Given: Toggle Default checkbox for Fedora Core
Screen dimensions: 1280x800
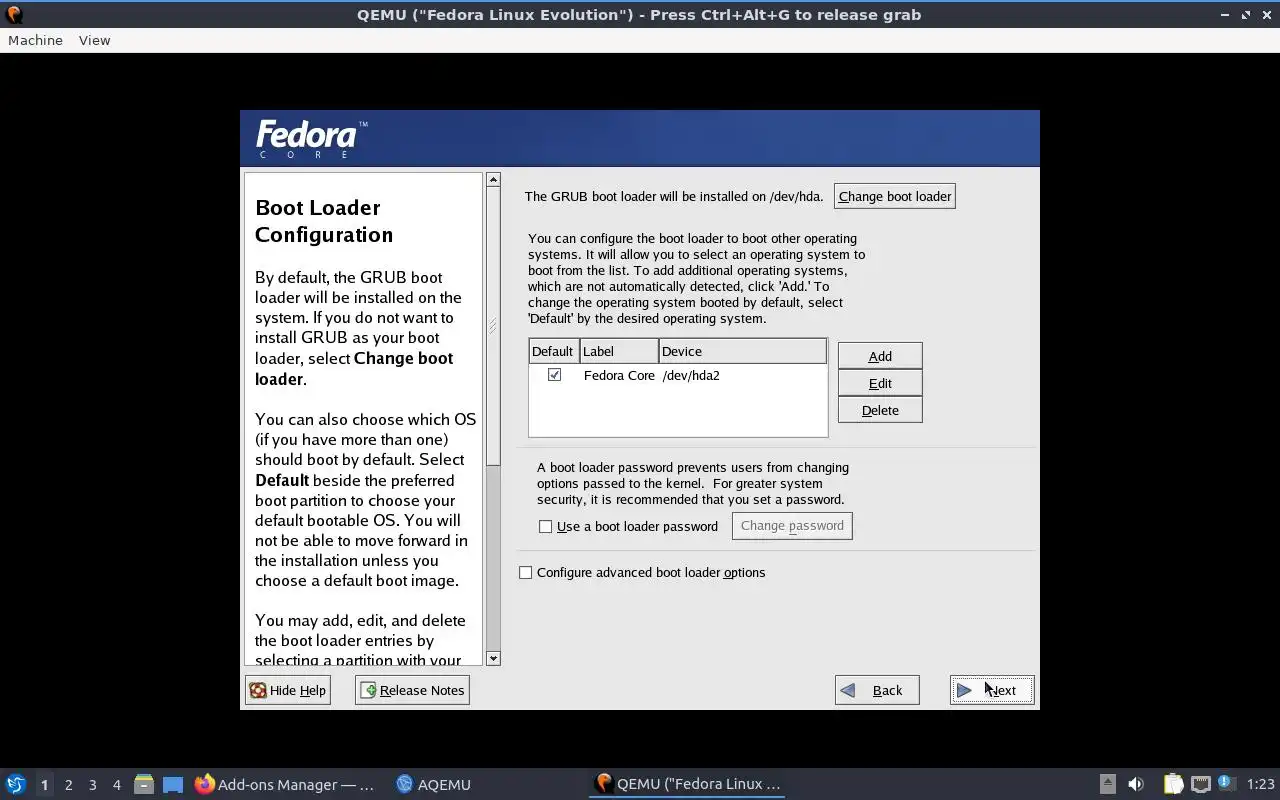Looking at the screenshot, I should 554,375.
